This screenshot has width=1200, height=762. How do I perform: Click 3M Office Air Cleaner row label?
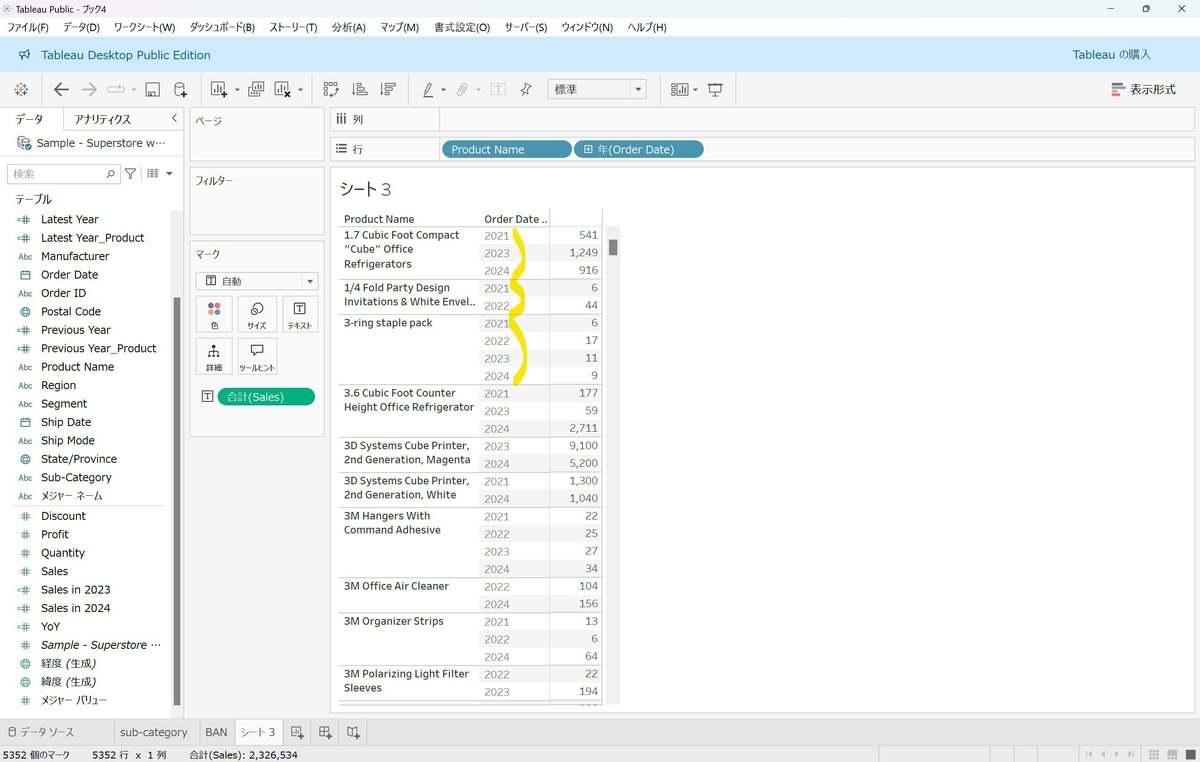396,586
